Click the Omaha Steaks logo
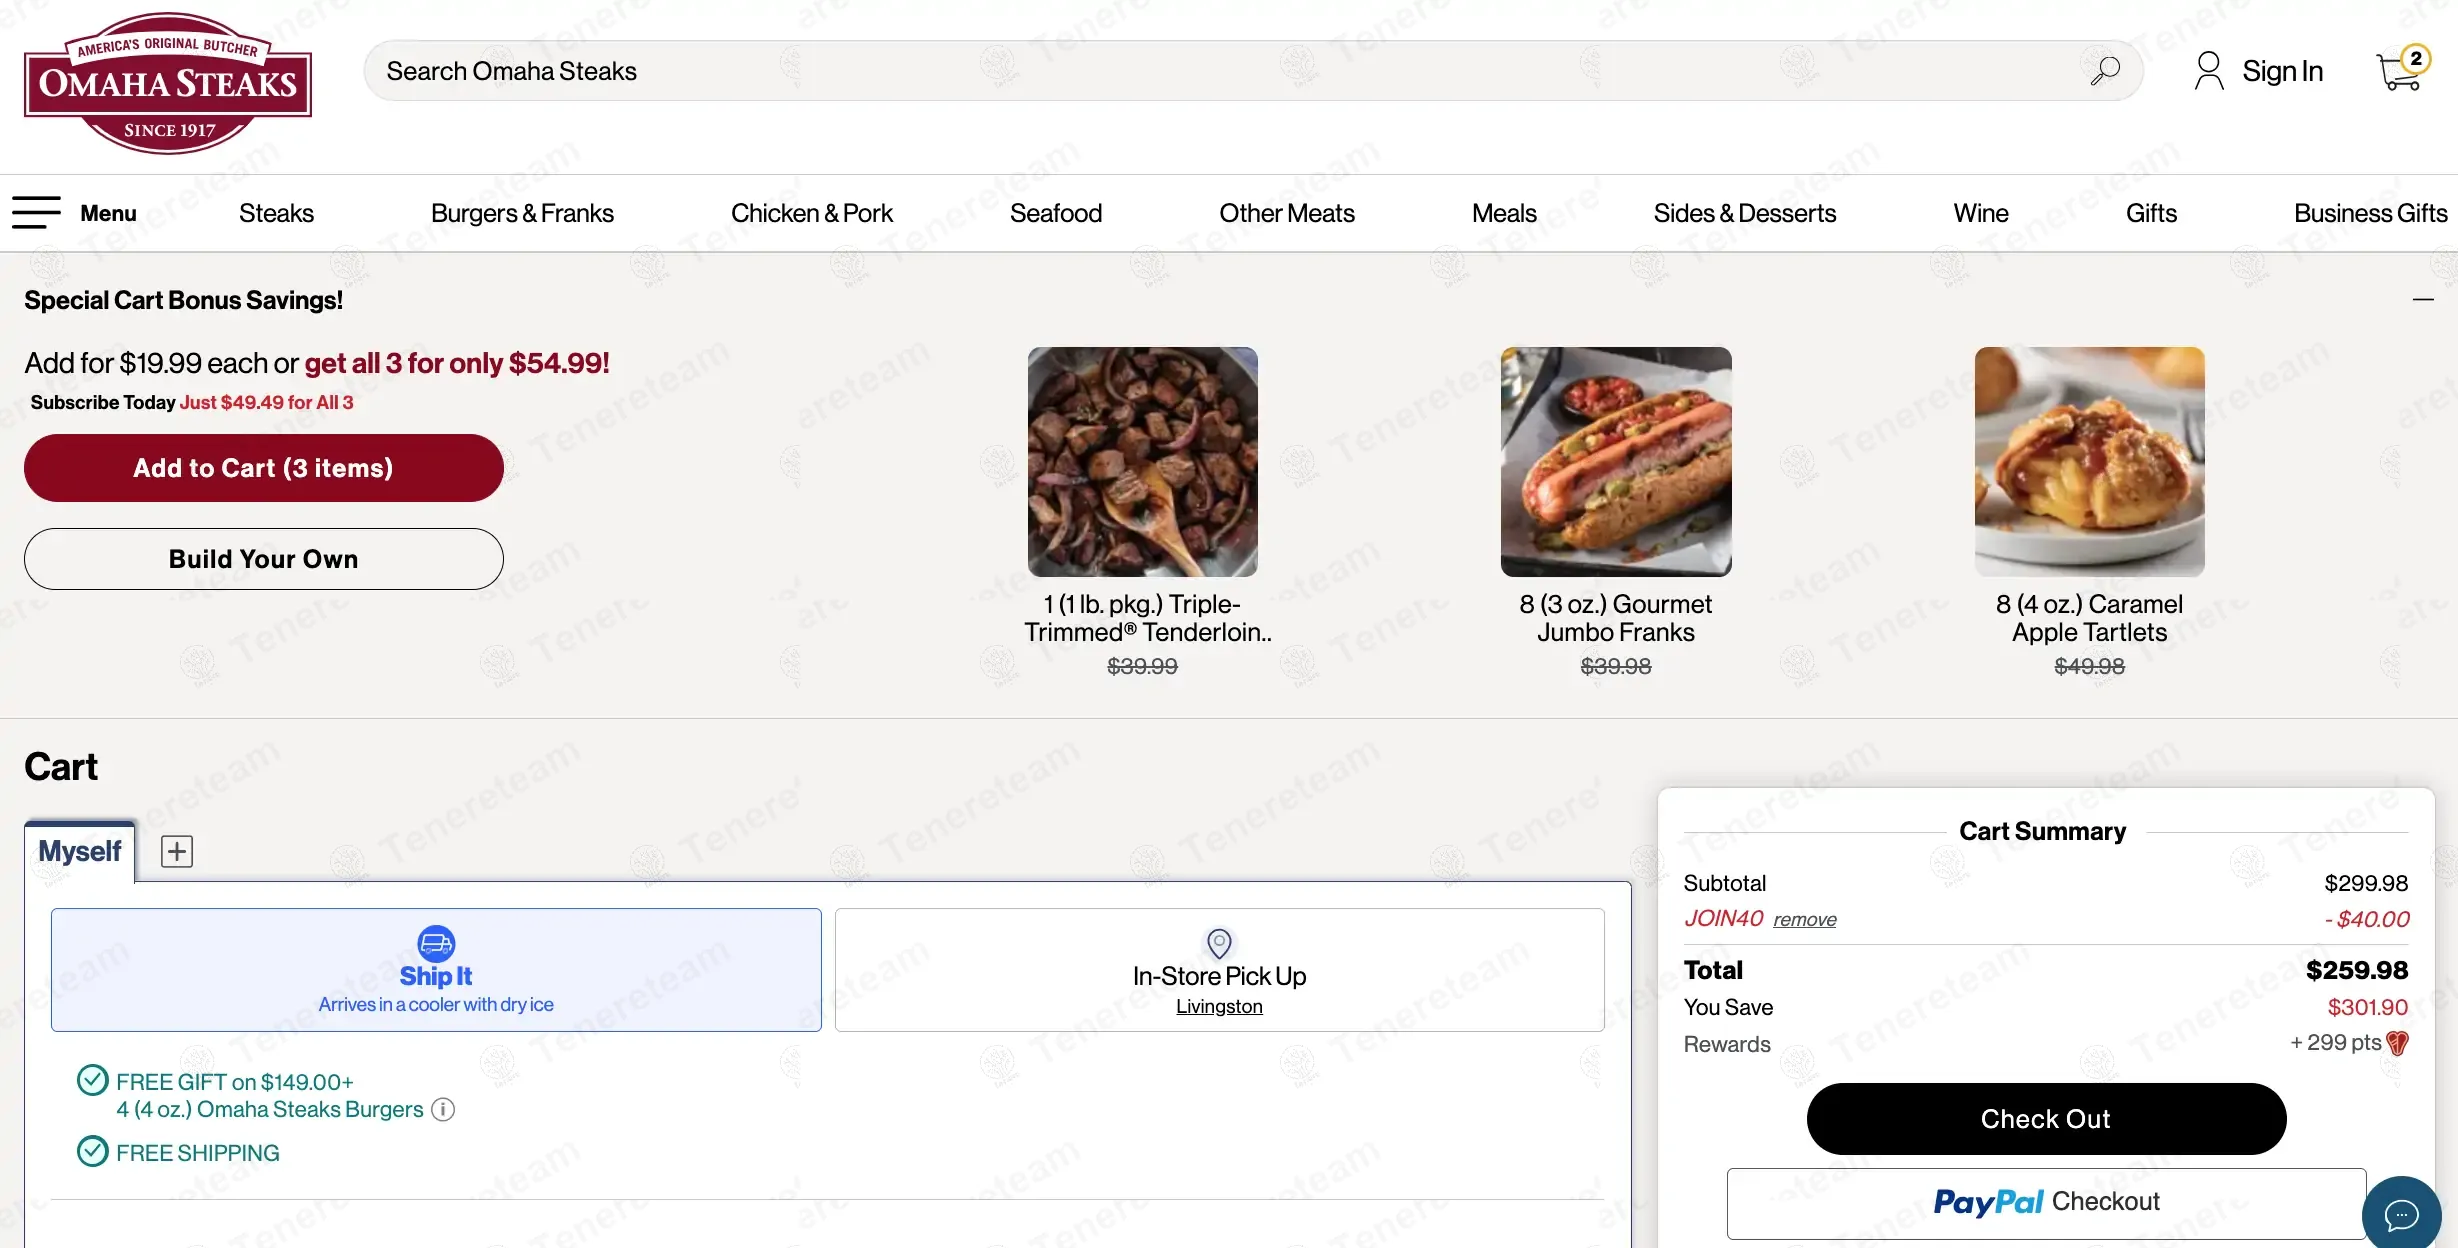The height and width of the screenshot is (1248, 2458). click(x=168, y=84)
